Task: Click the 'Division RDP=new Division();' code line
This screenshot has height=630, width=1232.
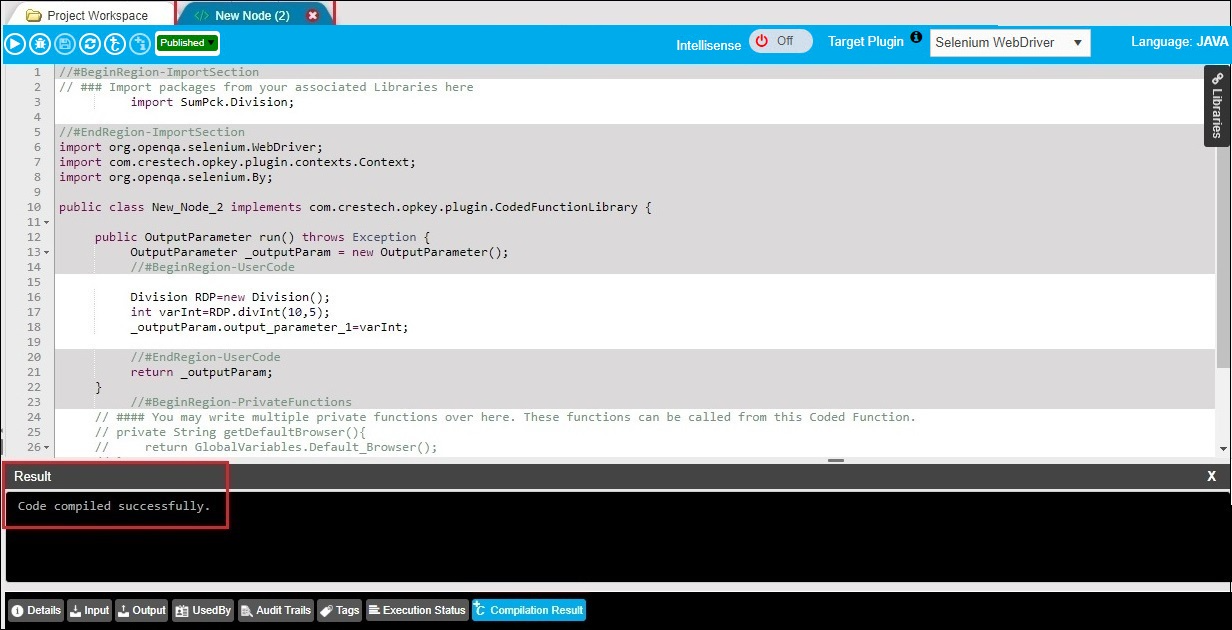Action: [230, 297]
